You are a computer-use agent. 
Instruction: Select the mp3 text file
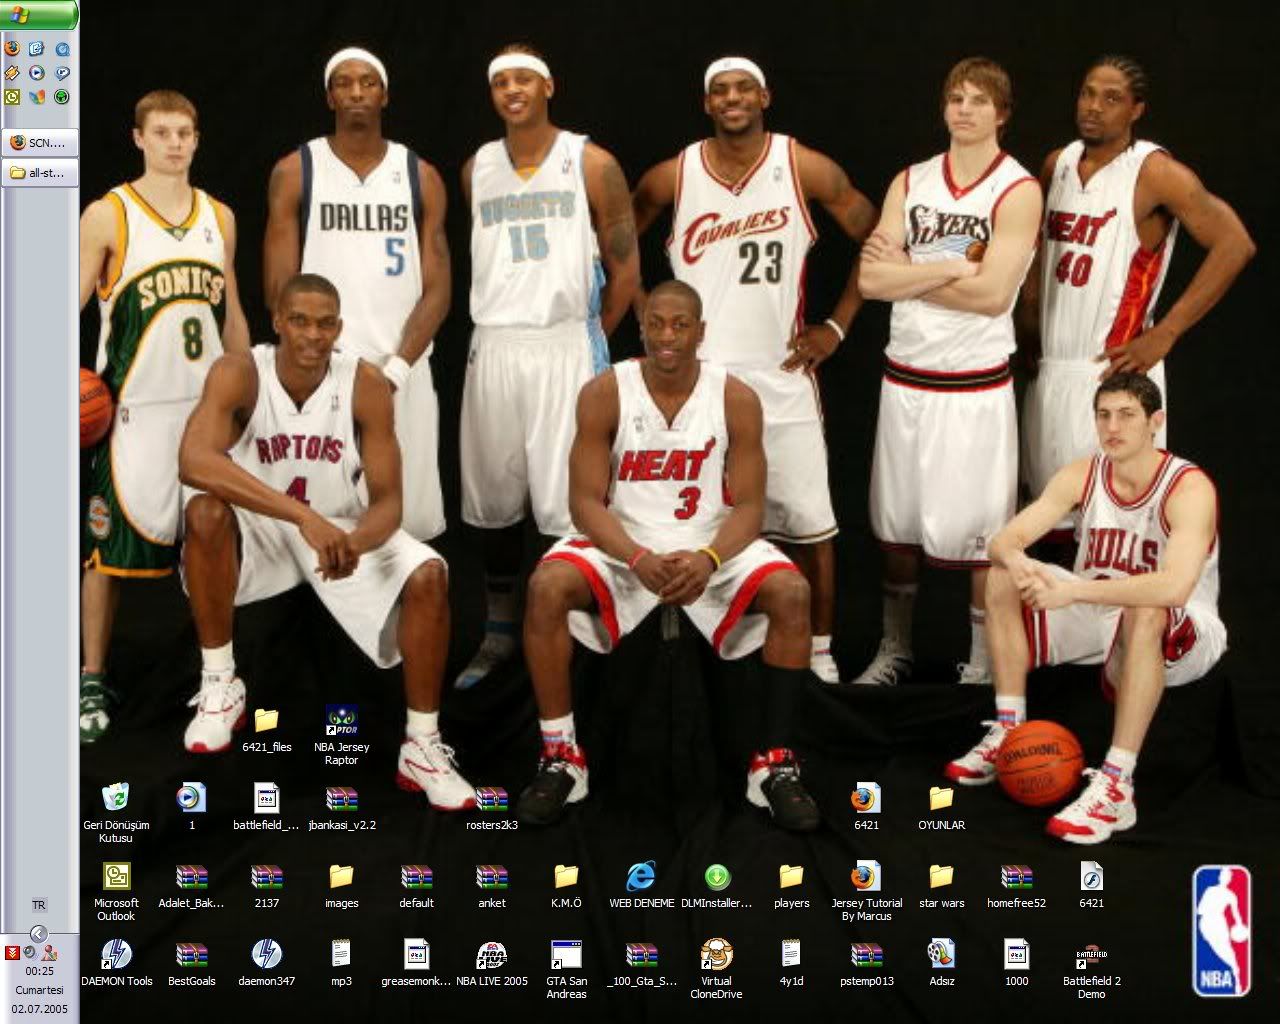tap(341, 963)
